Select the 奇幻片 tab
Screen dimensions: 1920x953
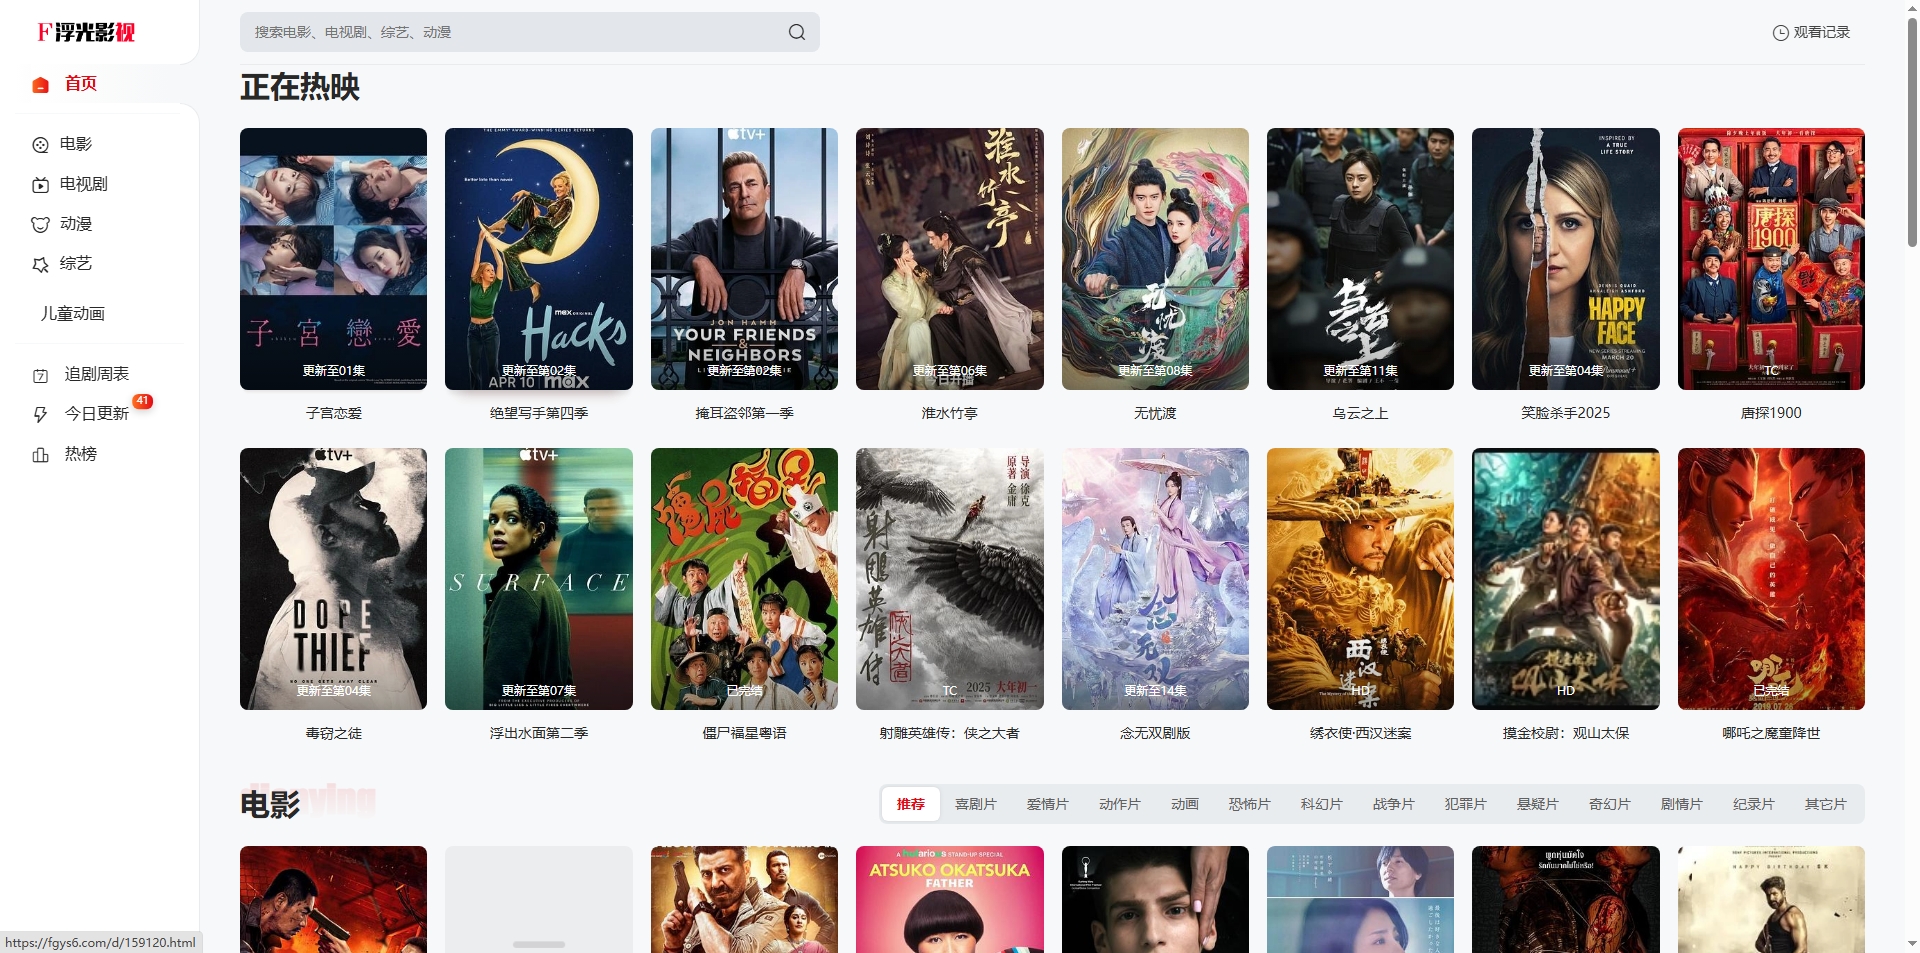[x=1610, y=804]
